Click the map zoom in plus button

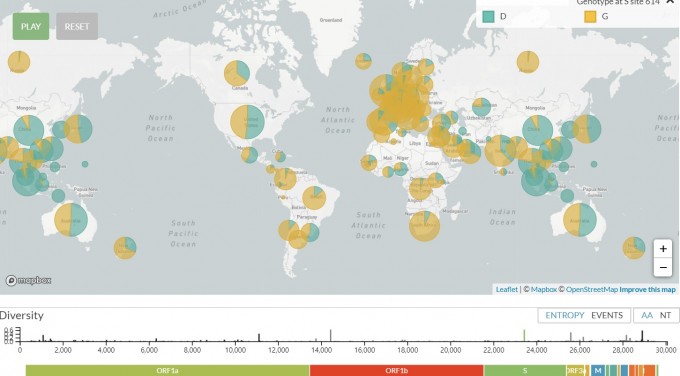coord(663,249)
